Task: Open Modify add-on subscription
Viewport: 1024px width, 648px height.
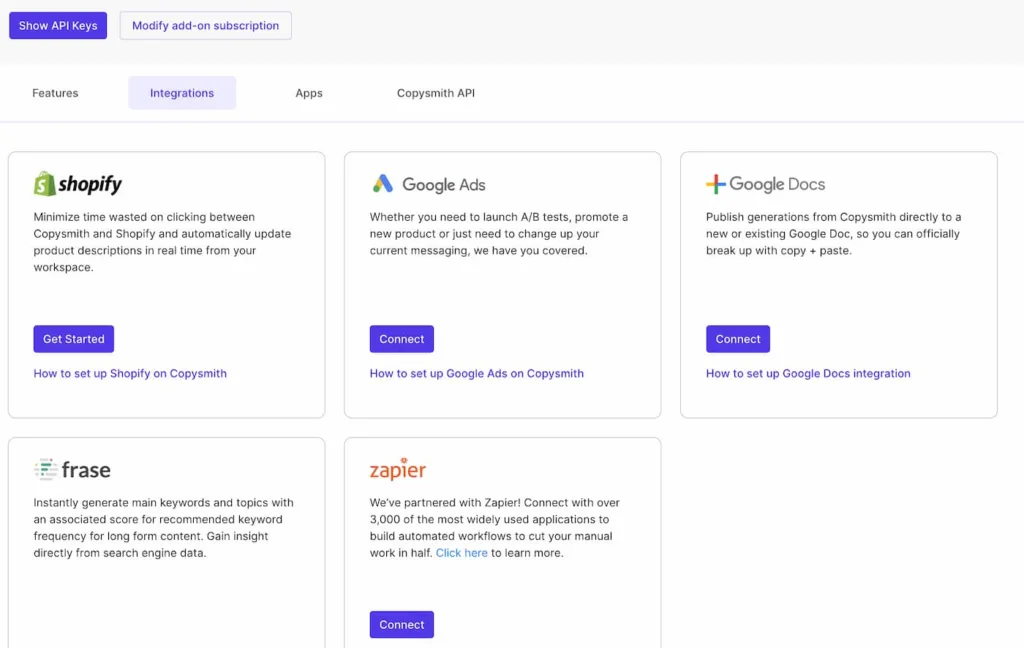Action: click(x=206, y=25)
